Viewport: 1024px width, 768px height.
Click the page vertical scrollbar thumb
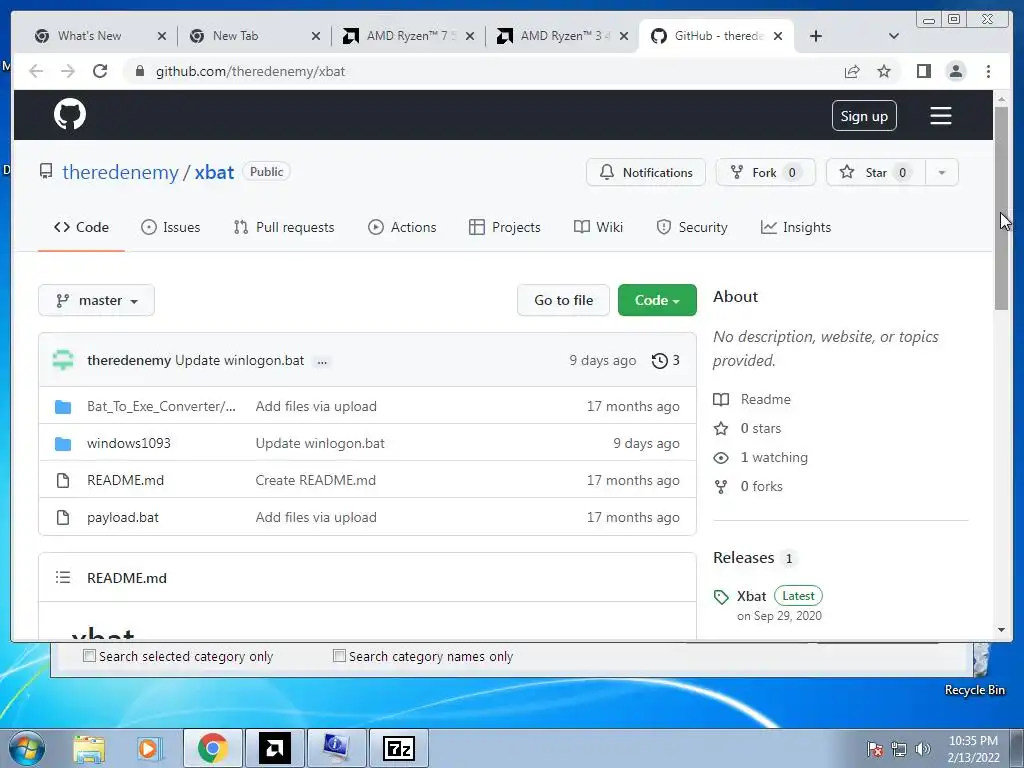(x=1002, y=208)
